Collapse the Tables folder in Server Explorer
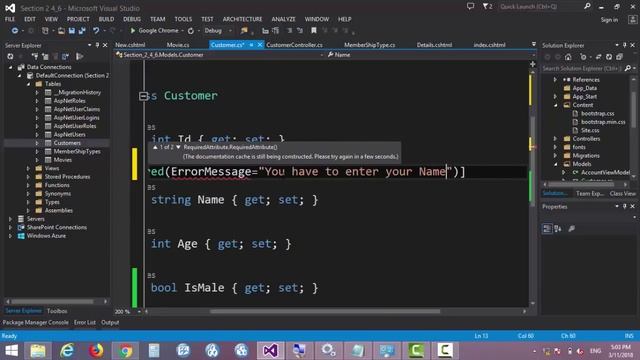Screen dimensions: 640x360 tap(29, 84)
